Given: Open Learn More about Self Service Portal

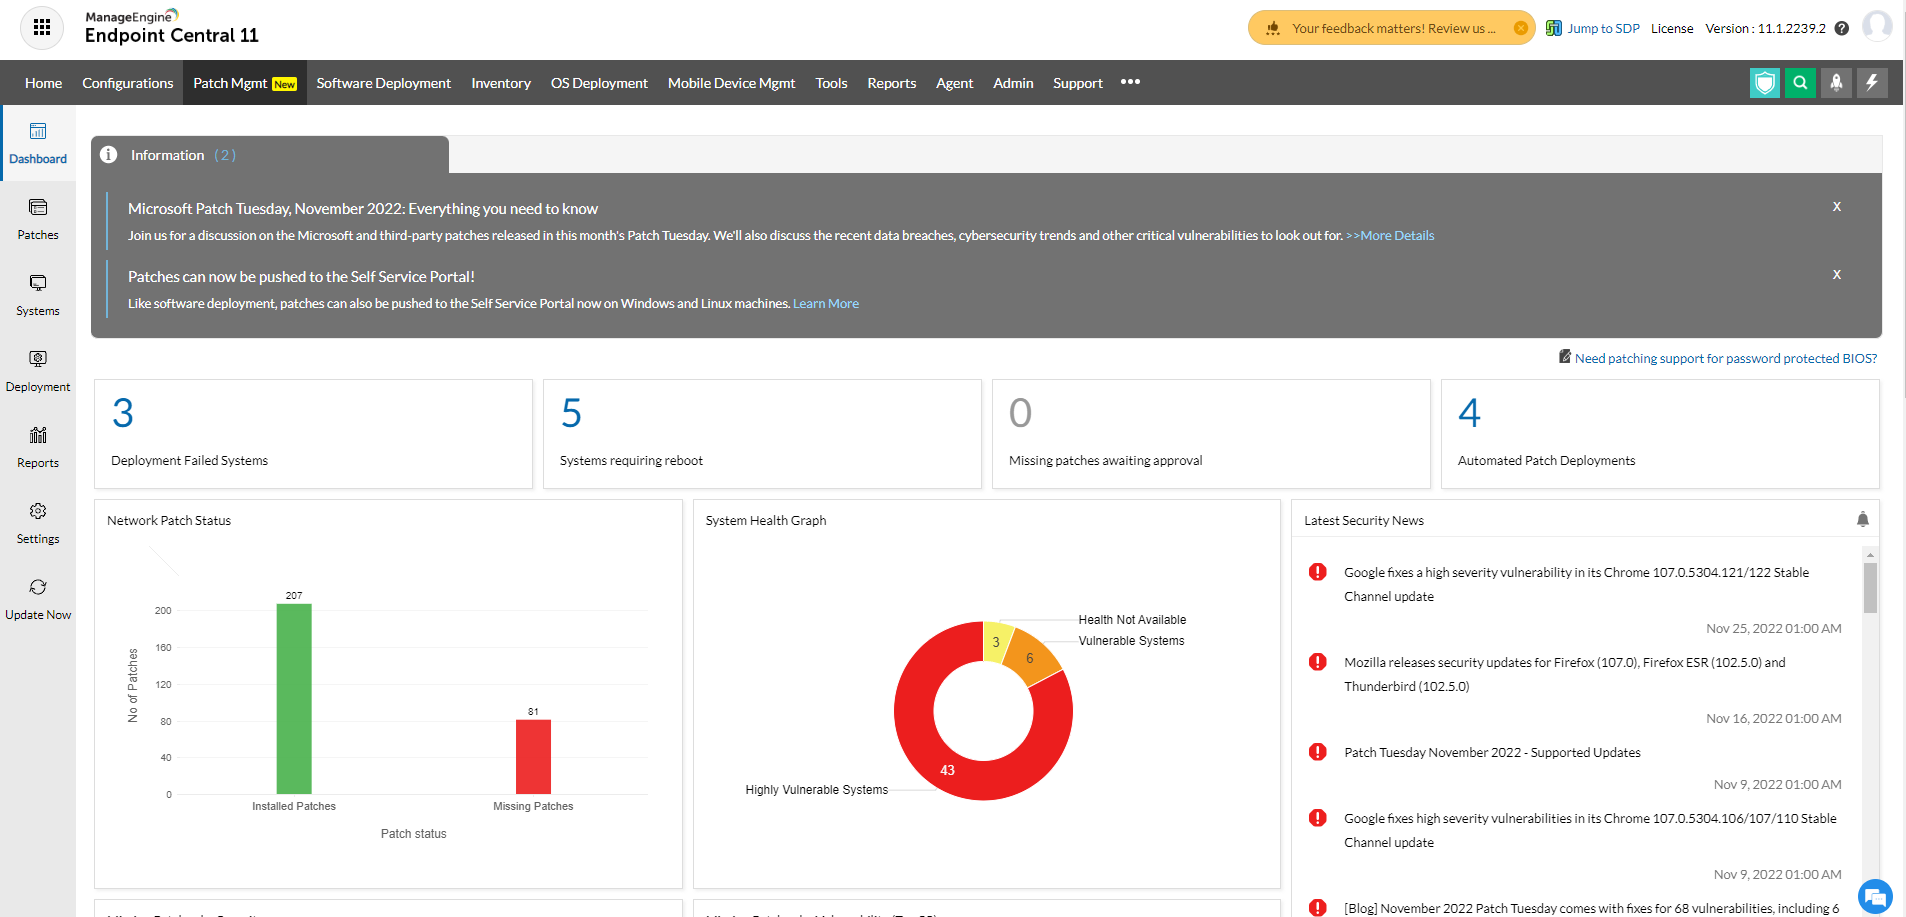Looking at the screenshot, I should [825, 304].
